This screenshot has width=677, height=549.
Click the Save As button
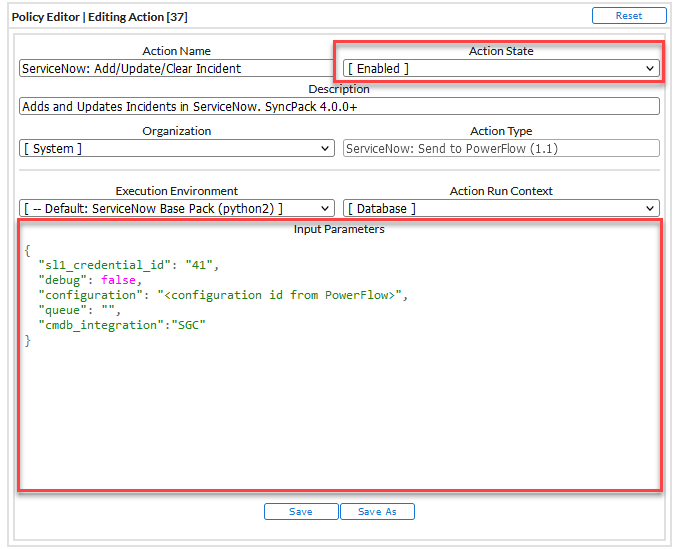377,511
